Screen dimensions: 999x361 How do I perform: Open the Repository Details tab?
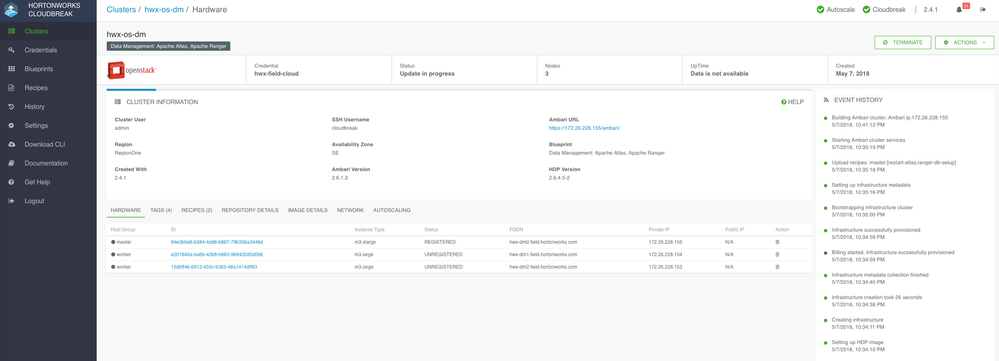tap(250, 210)
